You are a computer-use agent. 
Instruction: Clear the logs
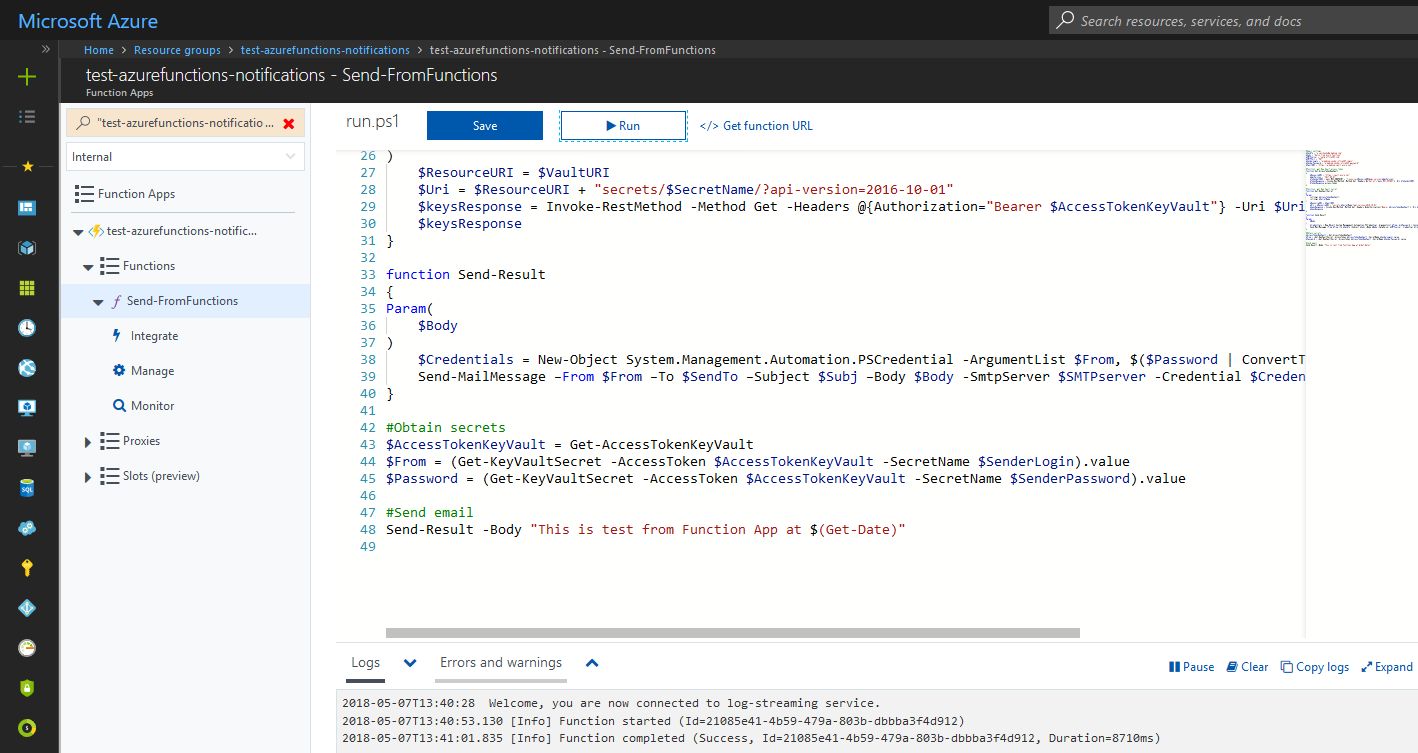(1247, 667)
